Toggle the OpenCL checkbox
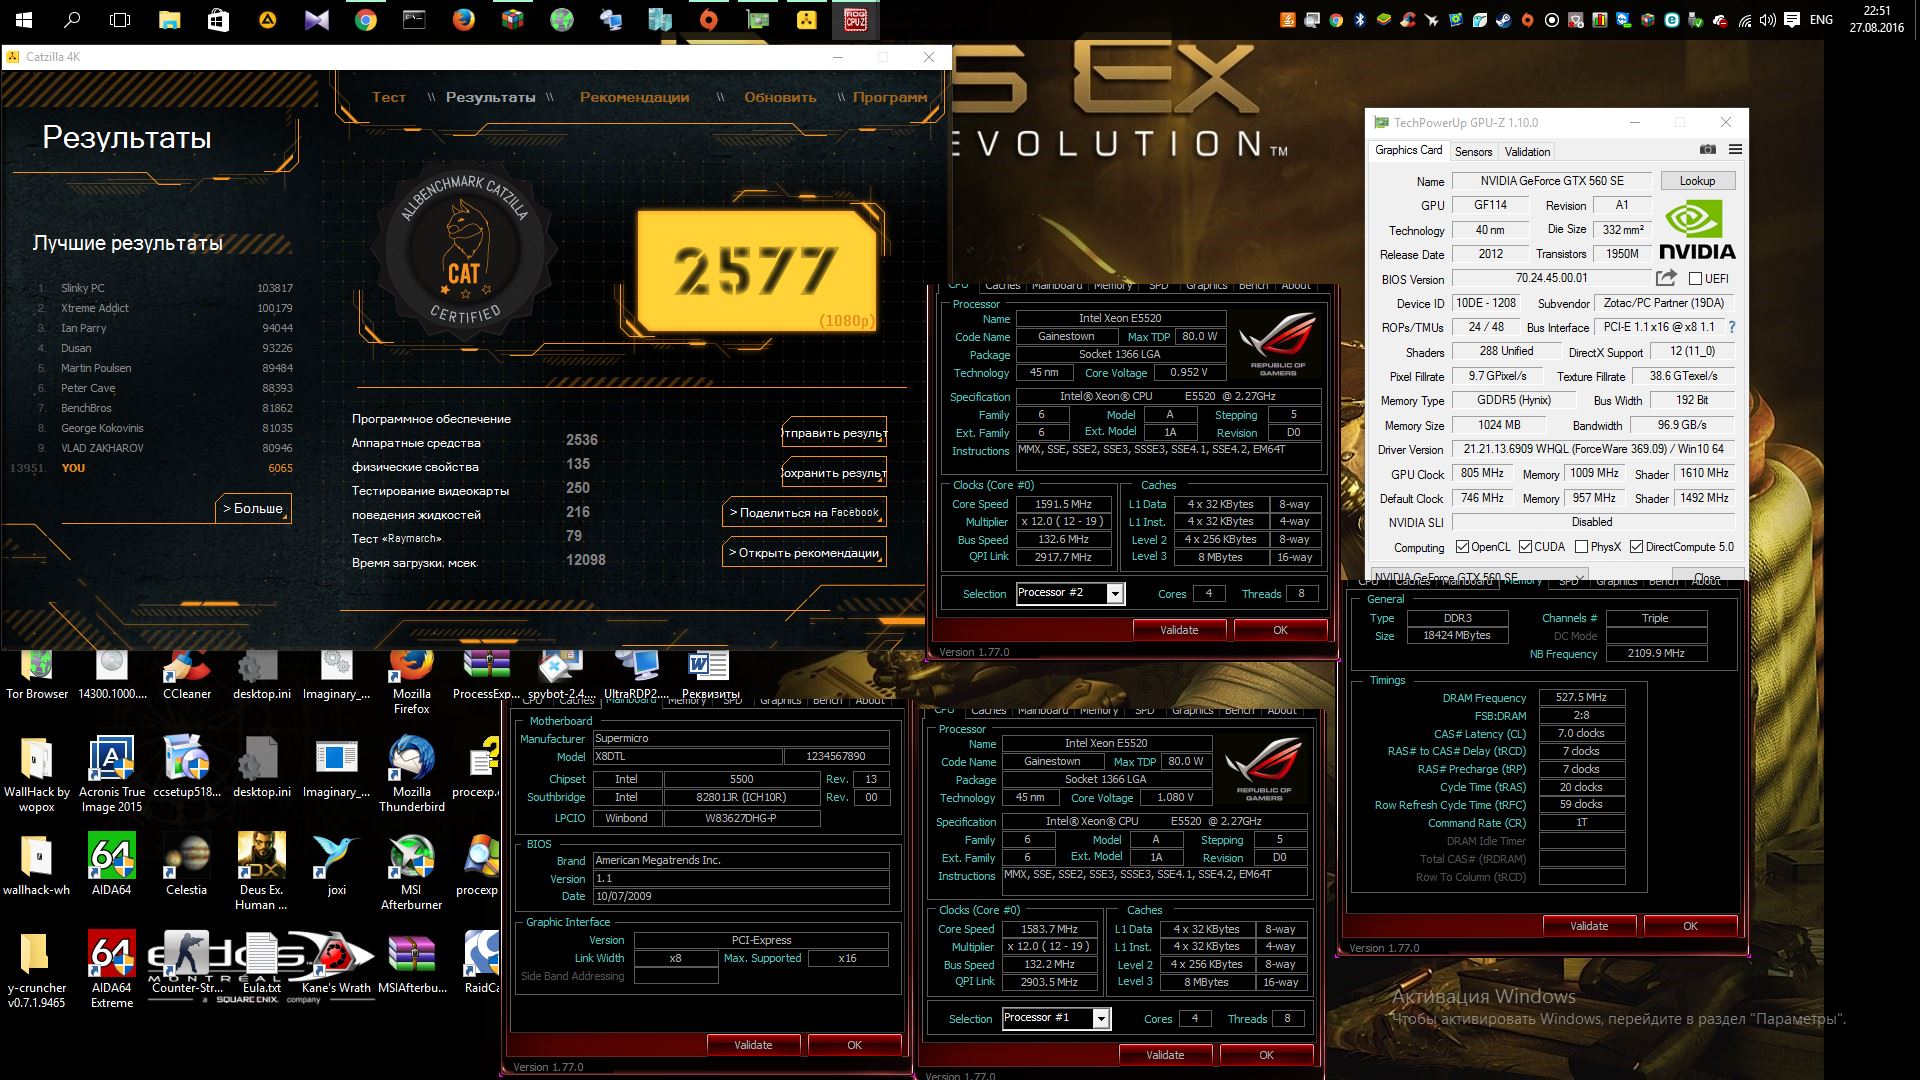1920x1080 pixels. [x=1462, y=547]
